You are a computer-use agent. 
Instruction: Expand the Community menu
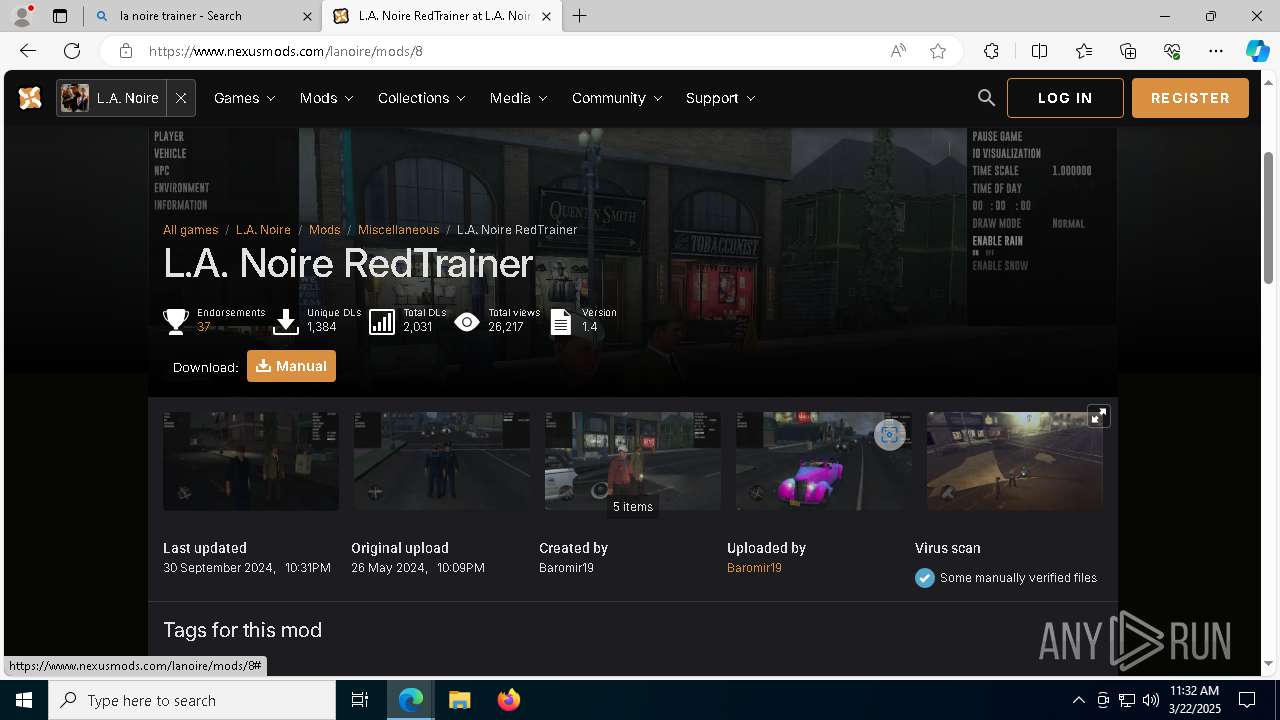(x=617, y=98)
